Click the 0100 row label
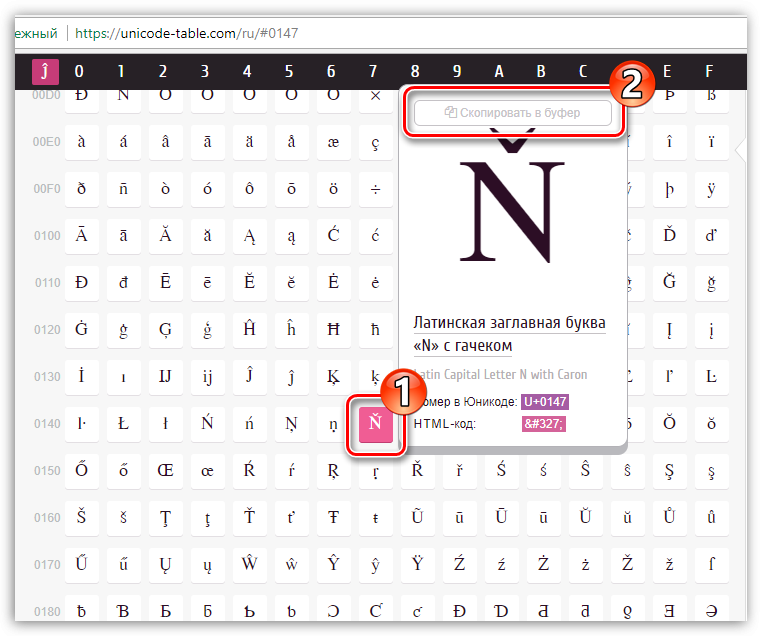The height and width of the screenshot is (636, 762). pyautogui.click(x=46, y=236)
